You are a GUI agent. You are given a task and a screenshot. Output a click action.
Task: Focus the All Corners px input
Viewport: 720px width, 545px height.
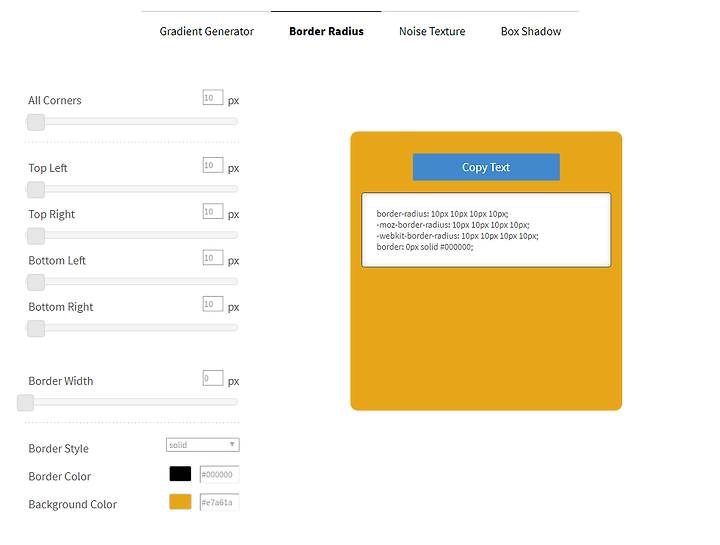(x=213, y=98)
